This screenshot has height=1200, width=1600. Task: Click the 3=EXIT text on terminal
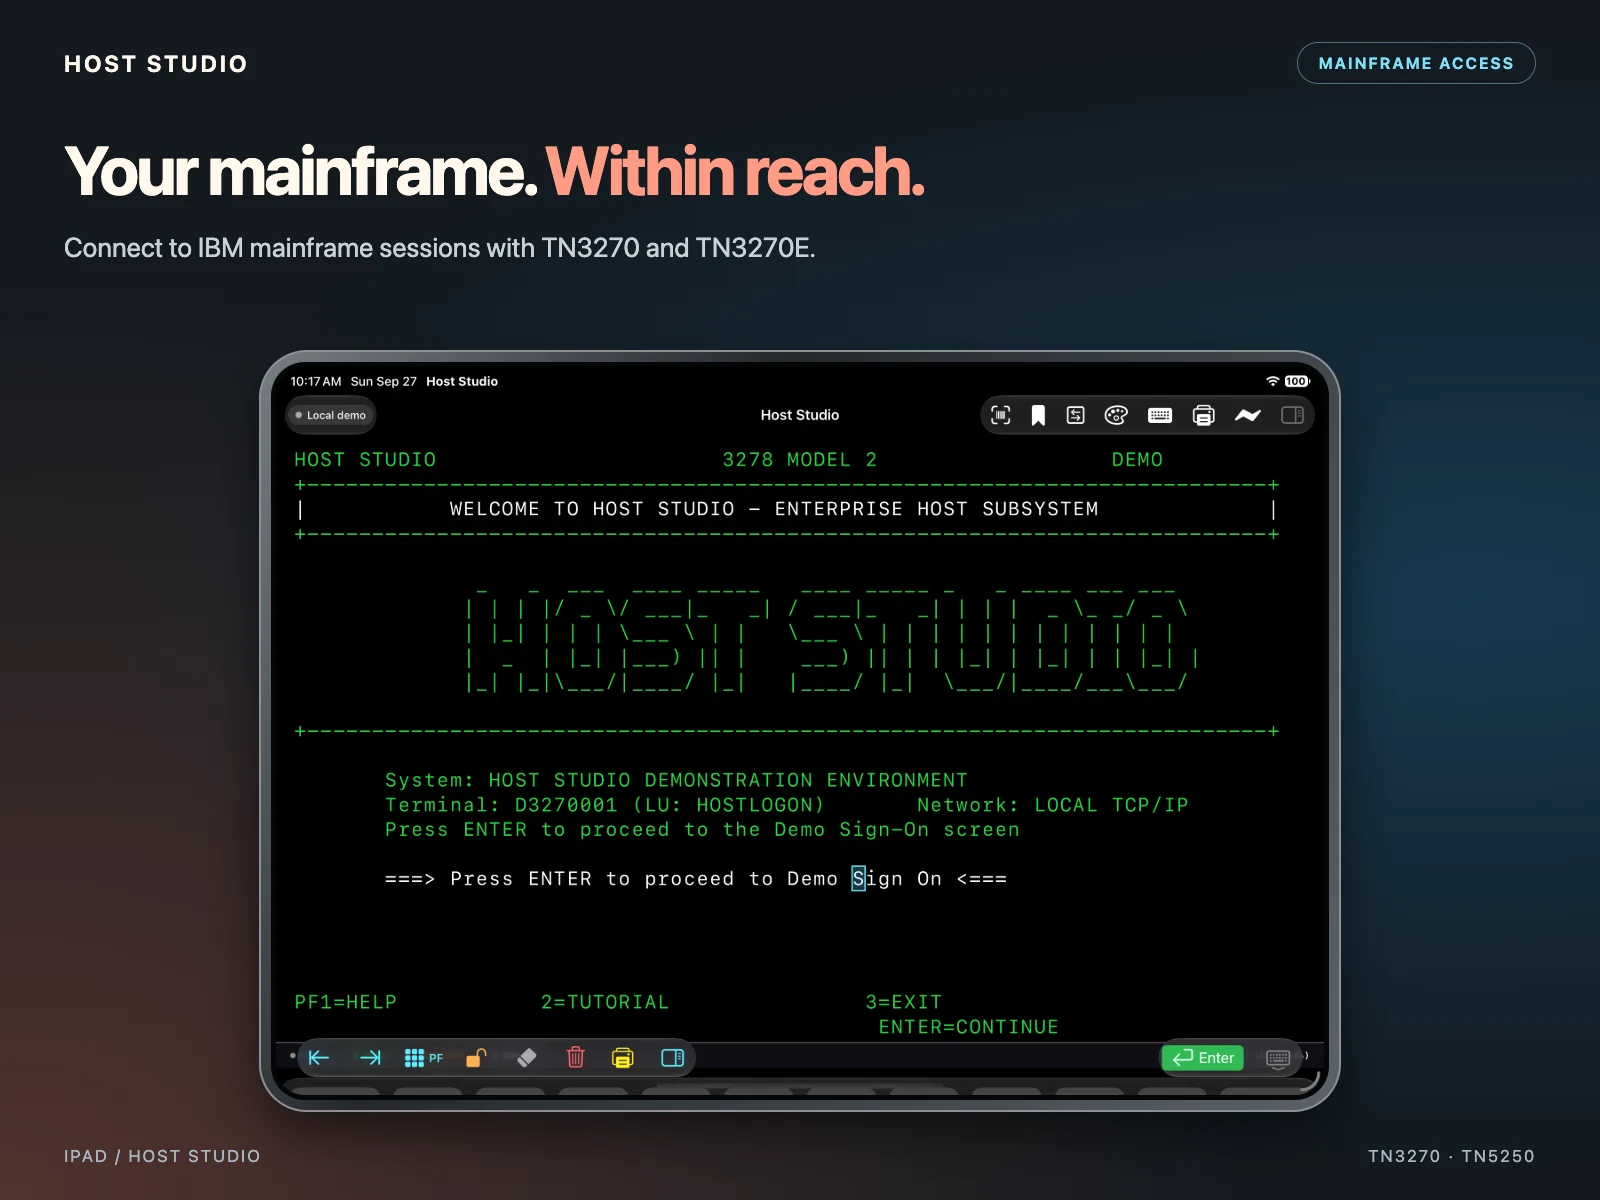pyautogui.click(x=904, y=1002)
